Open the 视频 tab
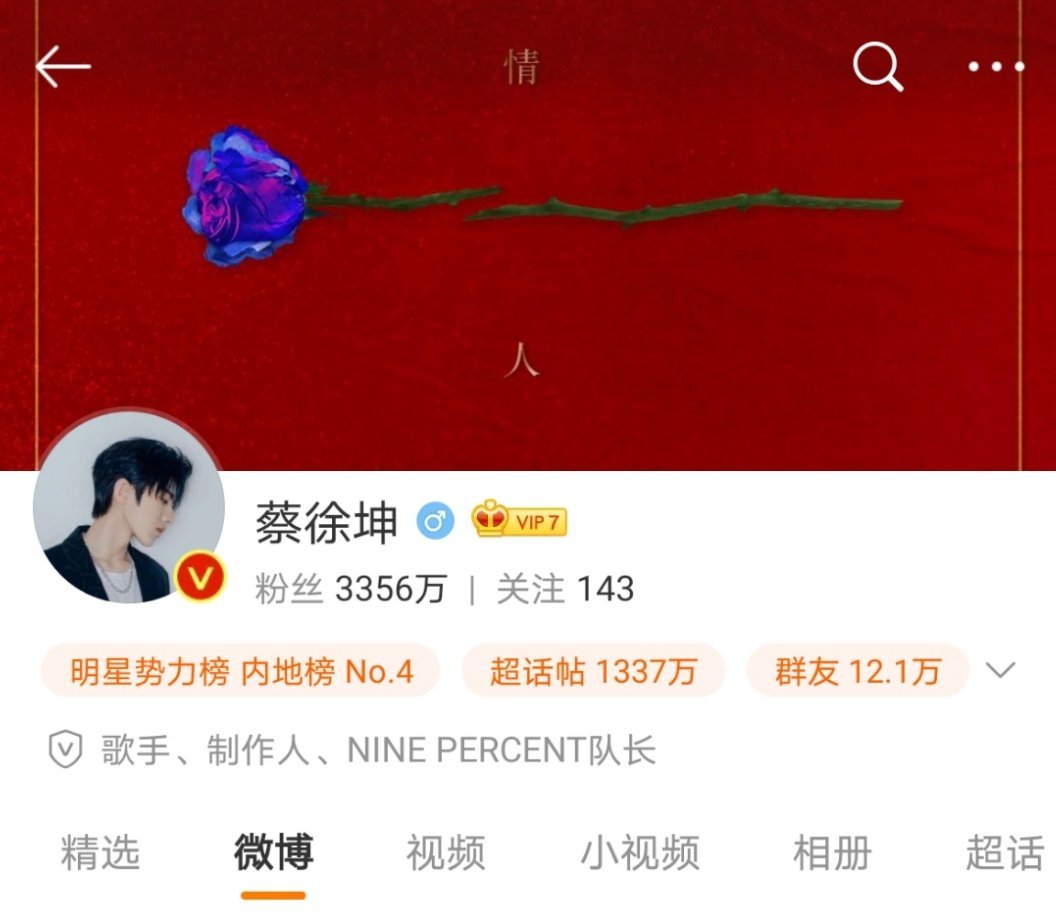Image resolution: width=1056 pixels, height=912 pixels. pyautogui.click(x=445, y=852)
